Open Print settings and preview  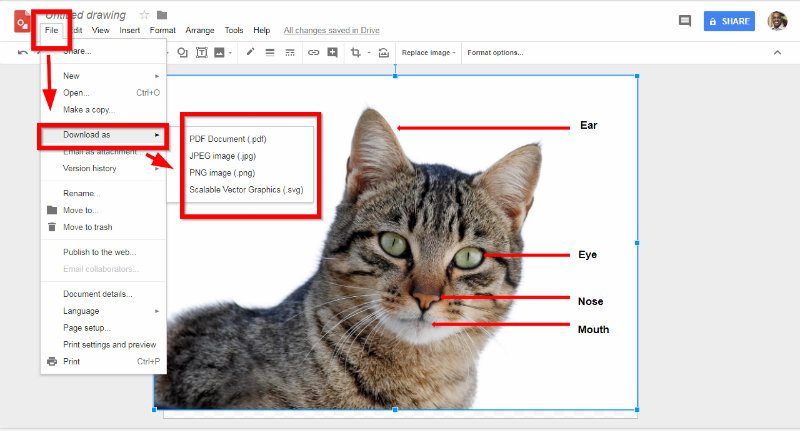(104, 344)
